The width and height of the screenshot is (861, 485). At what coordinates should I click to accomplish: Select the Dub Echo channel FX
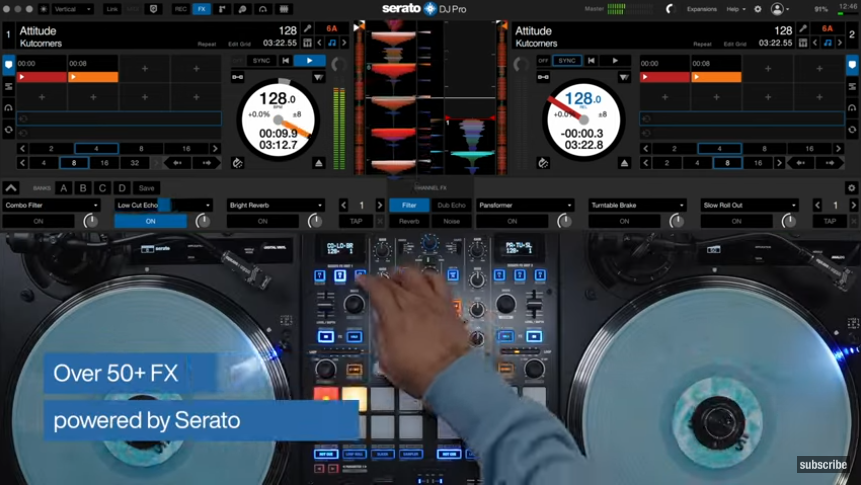pos(451,205)
